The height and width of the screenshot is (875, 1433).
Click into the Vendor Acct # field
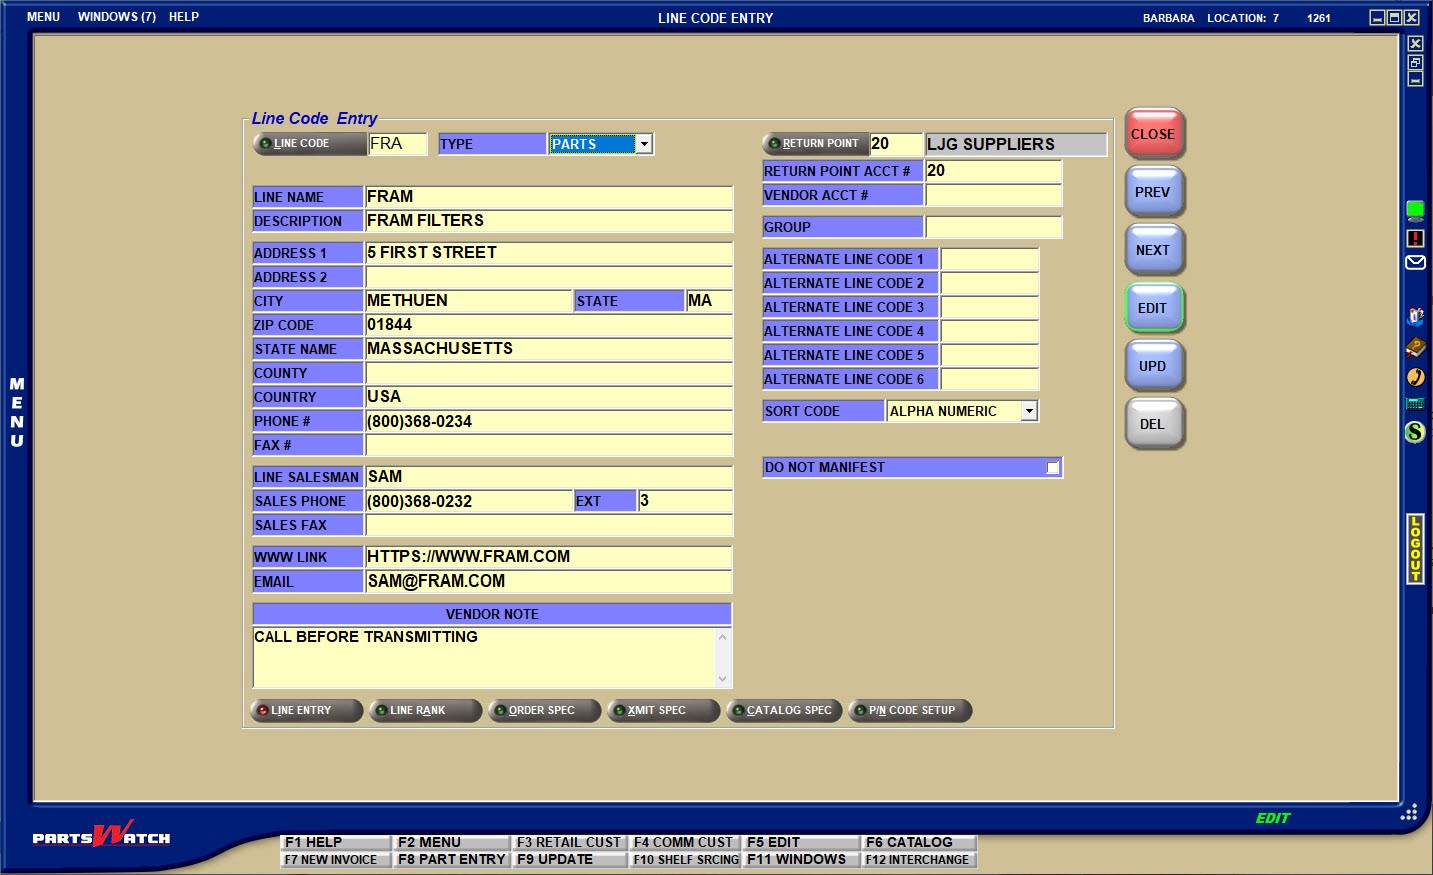coord(993,196)
